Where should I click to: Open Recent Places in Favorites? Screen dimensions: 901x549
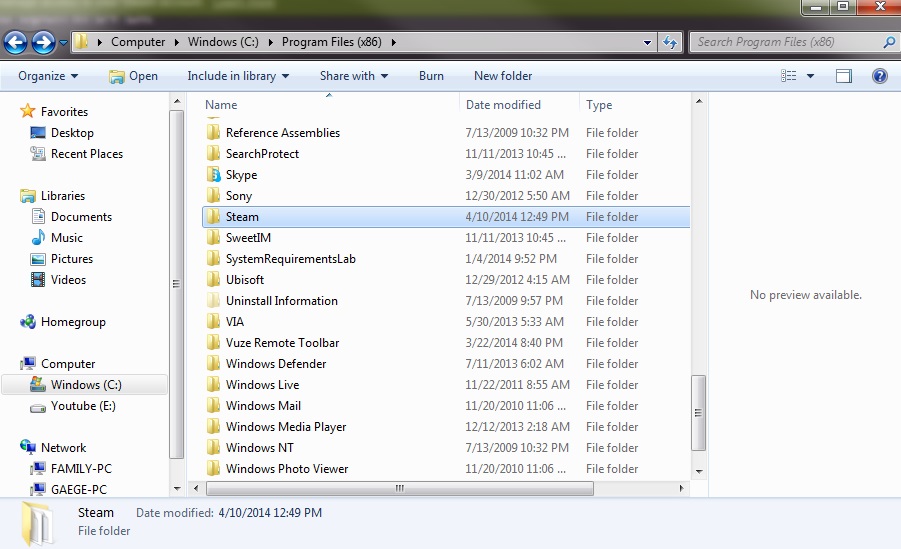click(x=87, y=153)
